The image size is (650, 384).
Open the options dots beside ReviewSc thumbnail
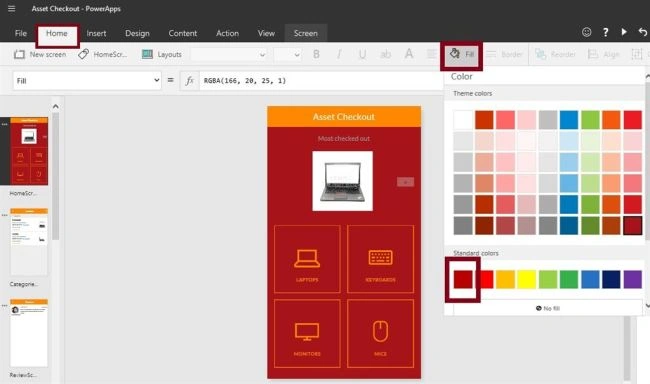click(x=4, y=306)
